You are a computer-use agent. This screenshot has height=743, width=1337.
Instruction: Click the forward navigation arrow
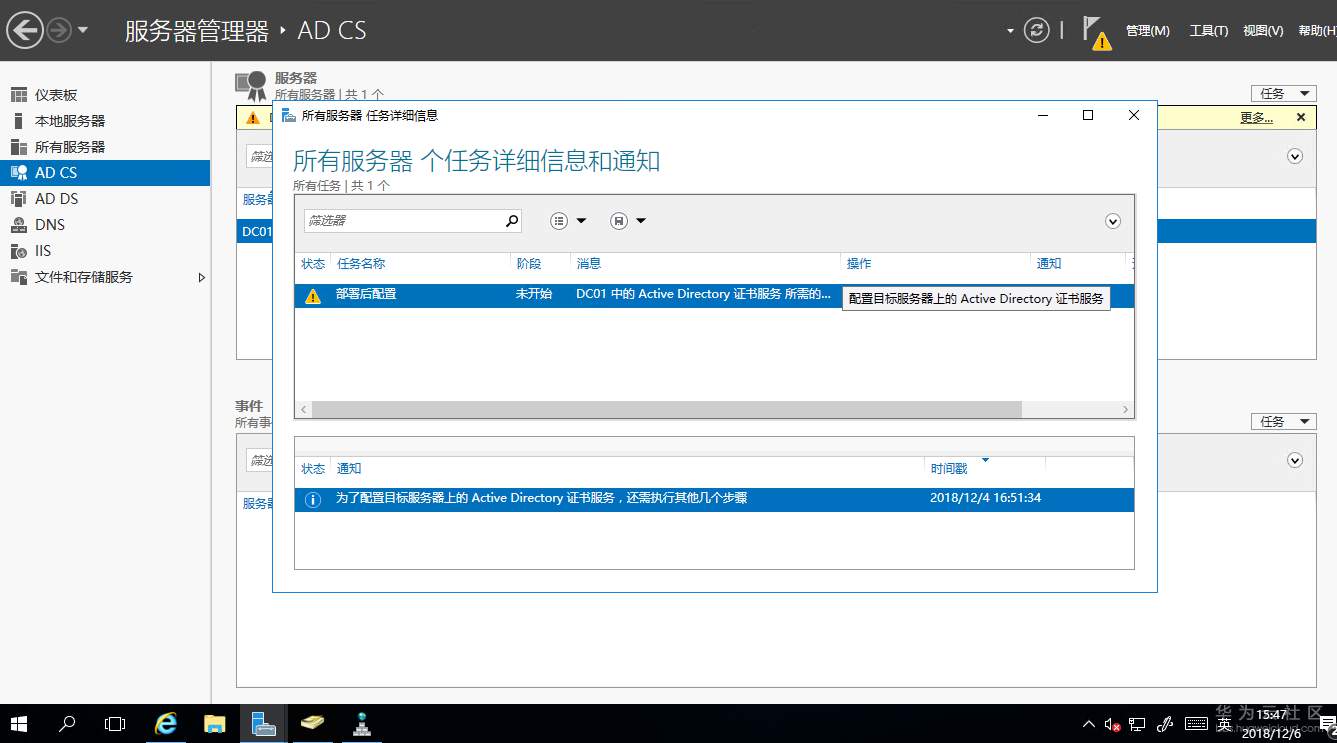pos(59,30)
